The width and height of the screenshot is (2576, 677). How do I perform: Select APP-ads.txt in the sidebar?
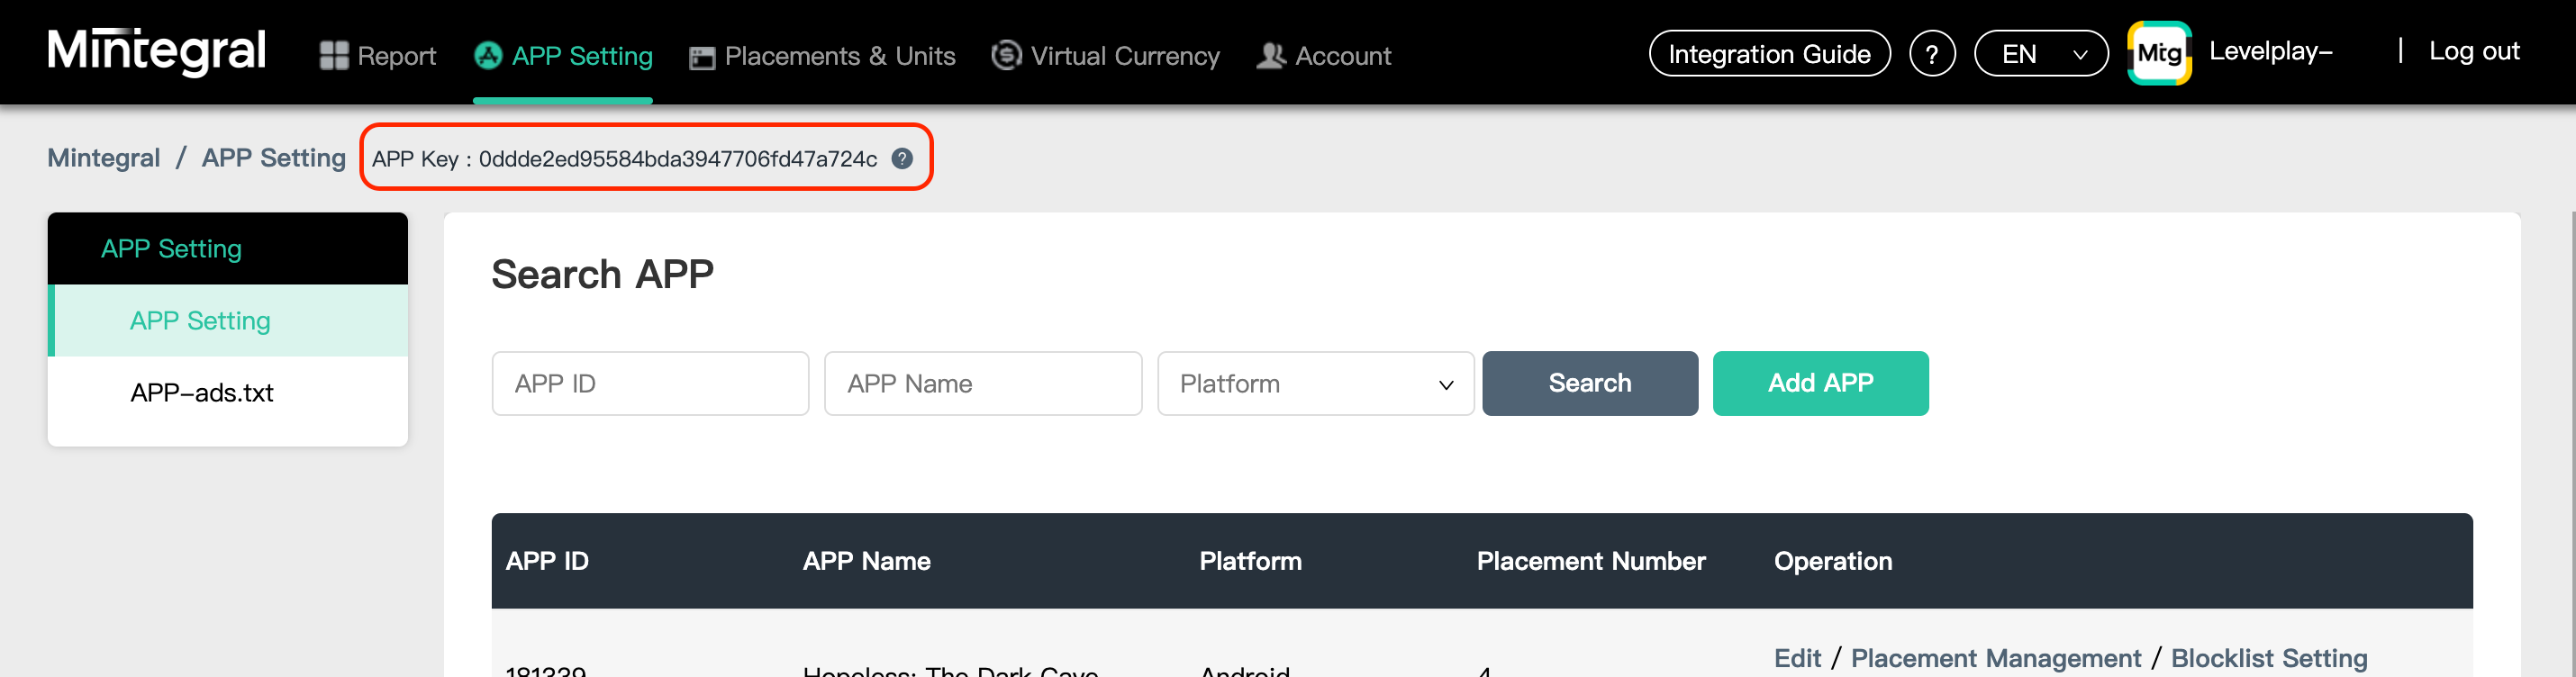click(x=202, y=393)
